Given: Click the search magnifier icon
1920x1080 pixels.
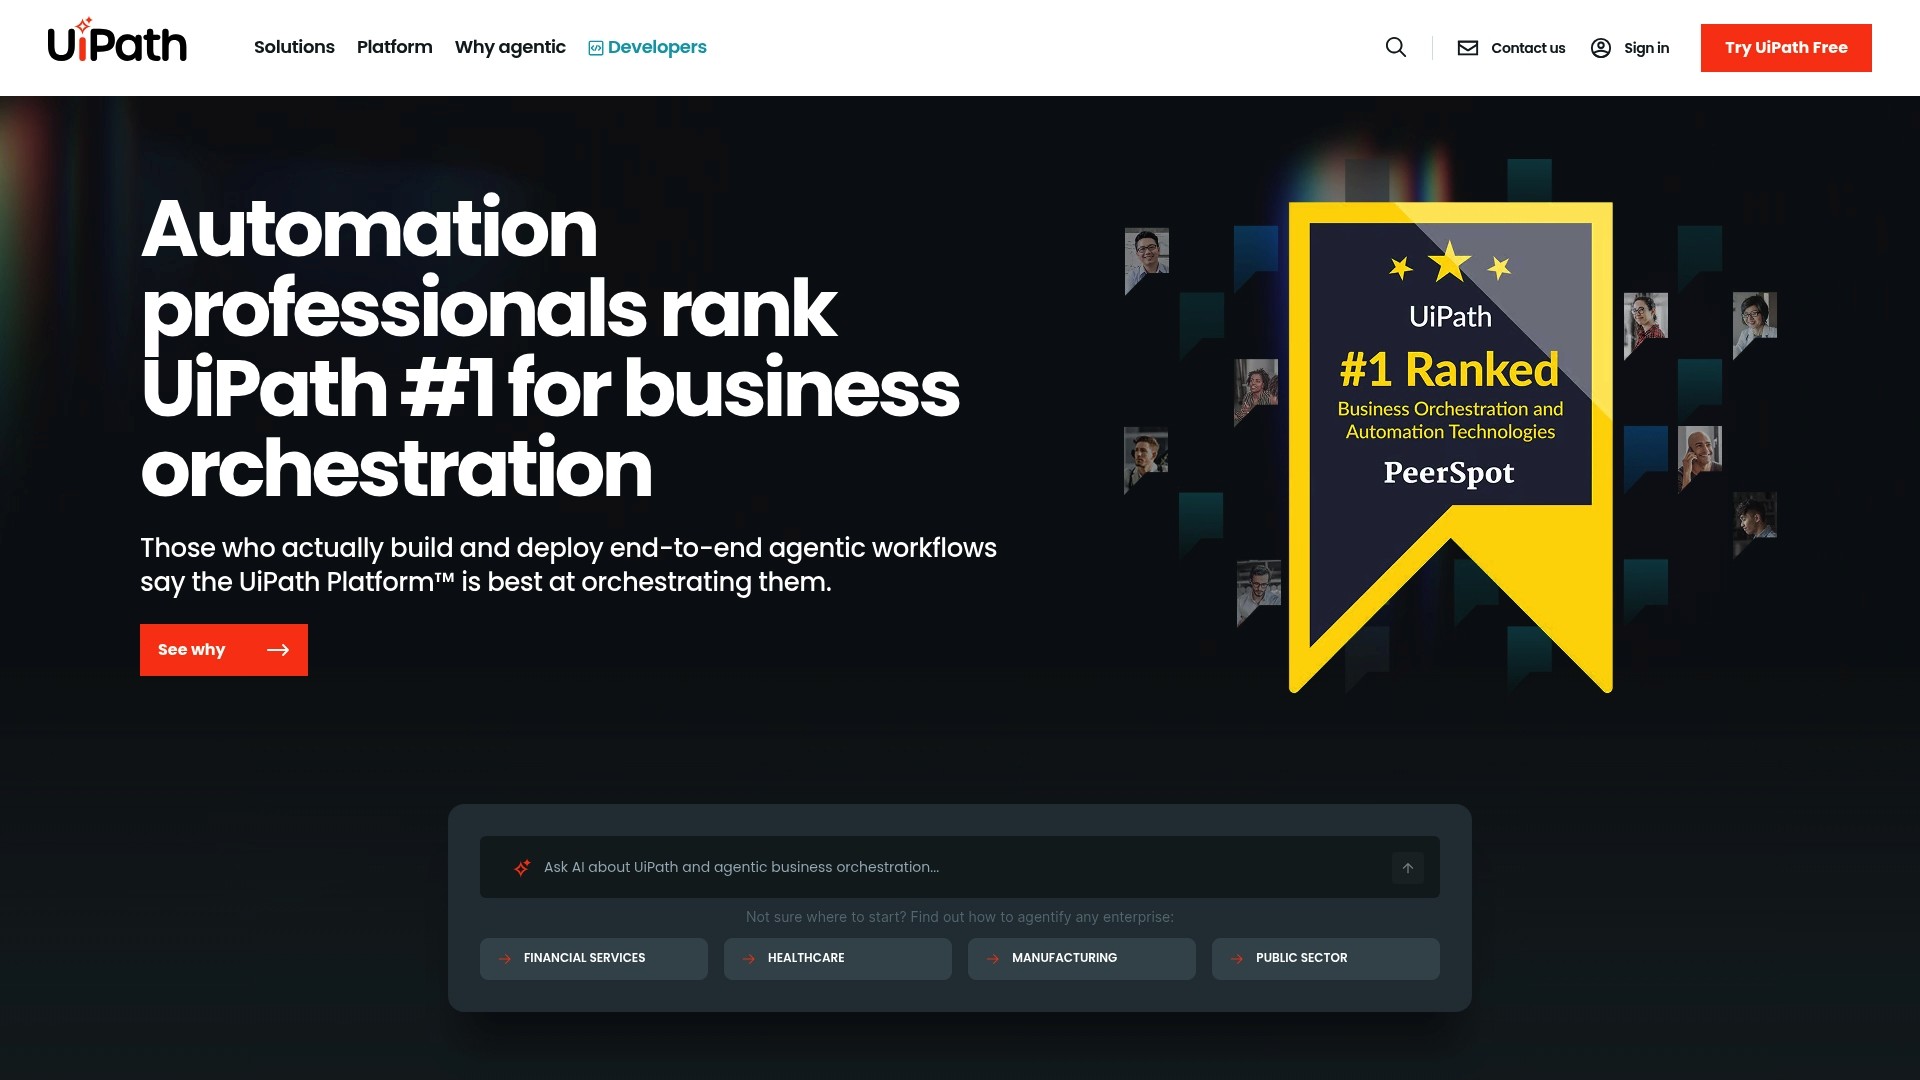Looking at the screenshot, I should click(x=1395, y=47).
